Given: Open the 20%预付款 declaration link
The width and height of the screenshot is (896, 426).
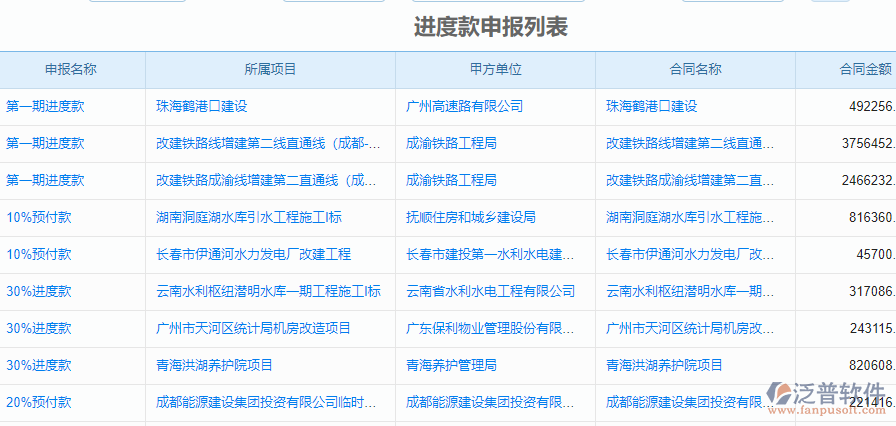Looking at the screenshot, I should [39, 403].
